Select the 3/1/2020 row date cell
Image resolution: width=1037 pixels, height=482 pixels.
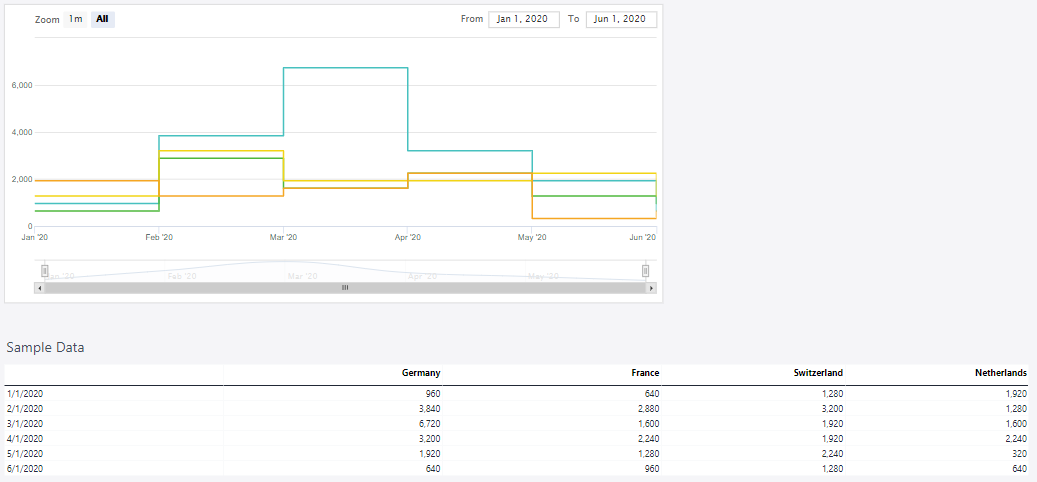(x=25, y=424)
